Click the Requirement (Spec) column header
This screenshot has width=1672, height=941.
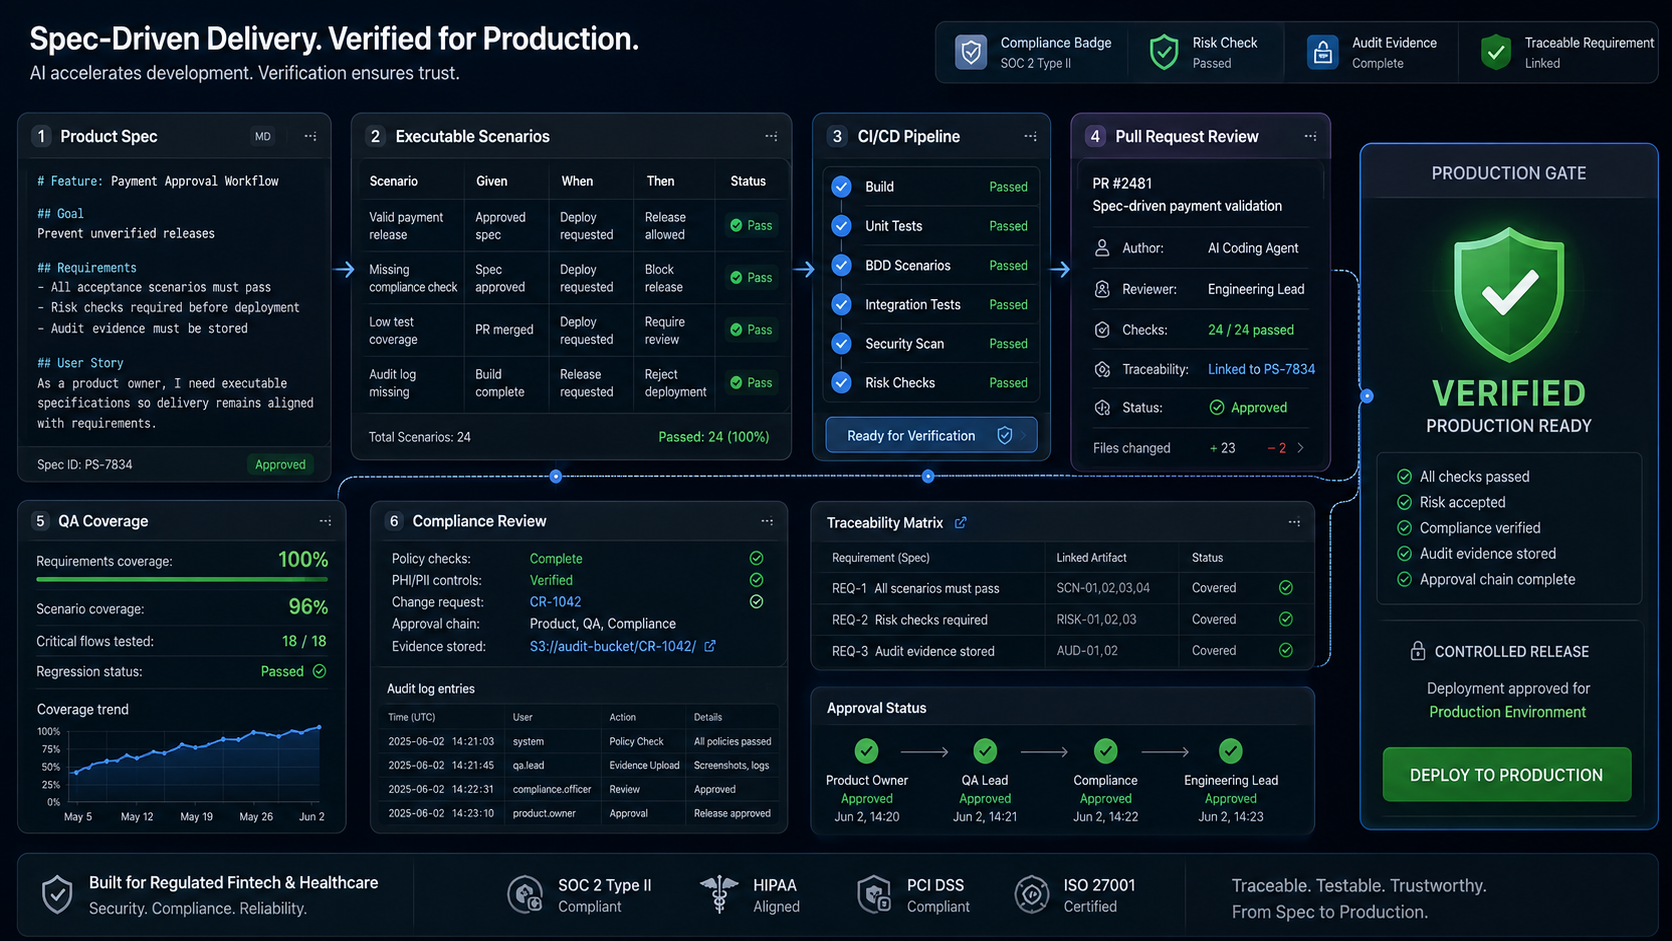coord(881,558)
